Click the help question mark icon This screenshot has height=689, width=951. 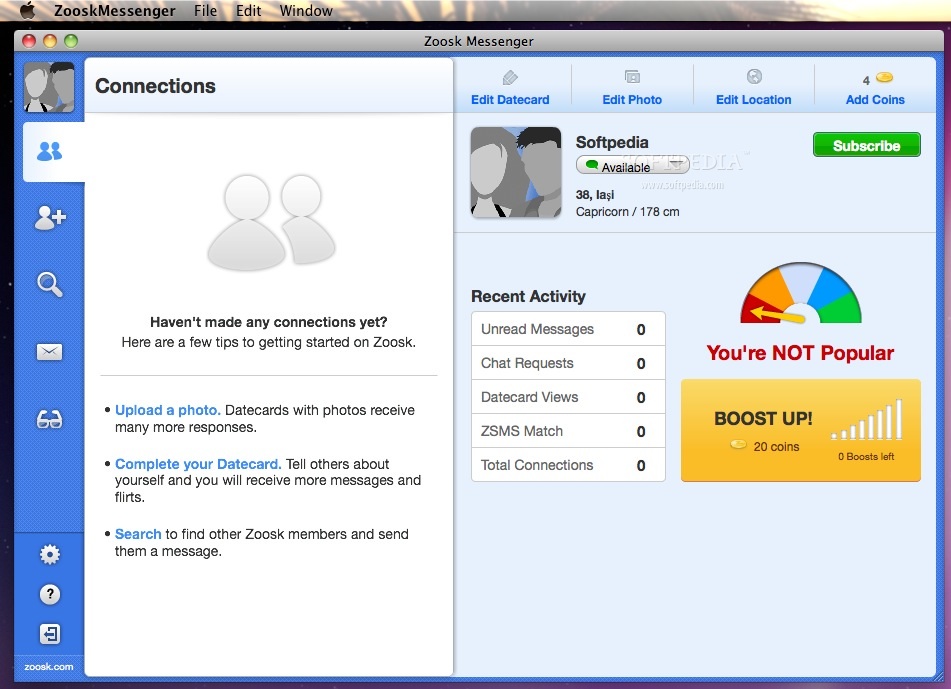(50, 594)
